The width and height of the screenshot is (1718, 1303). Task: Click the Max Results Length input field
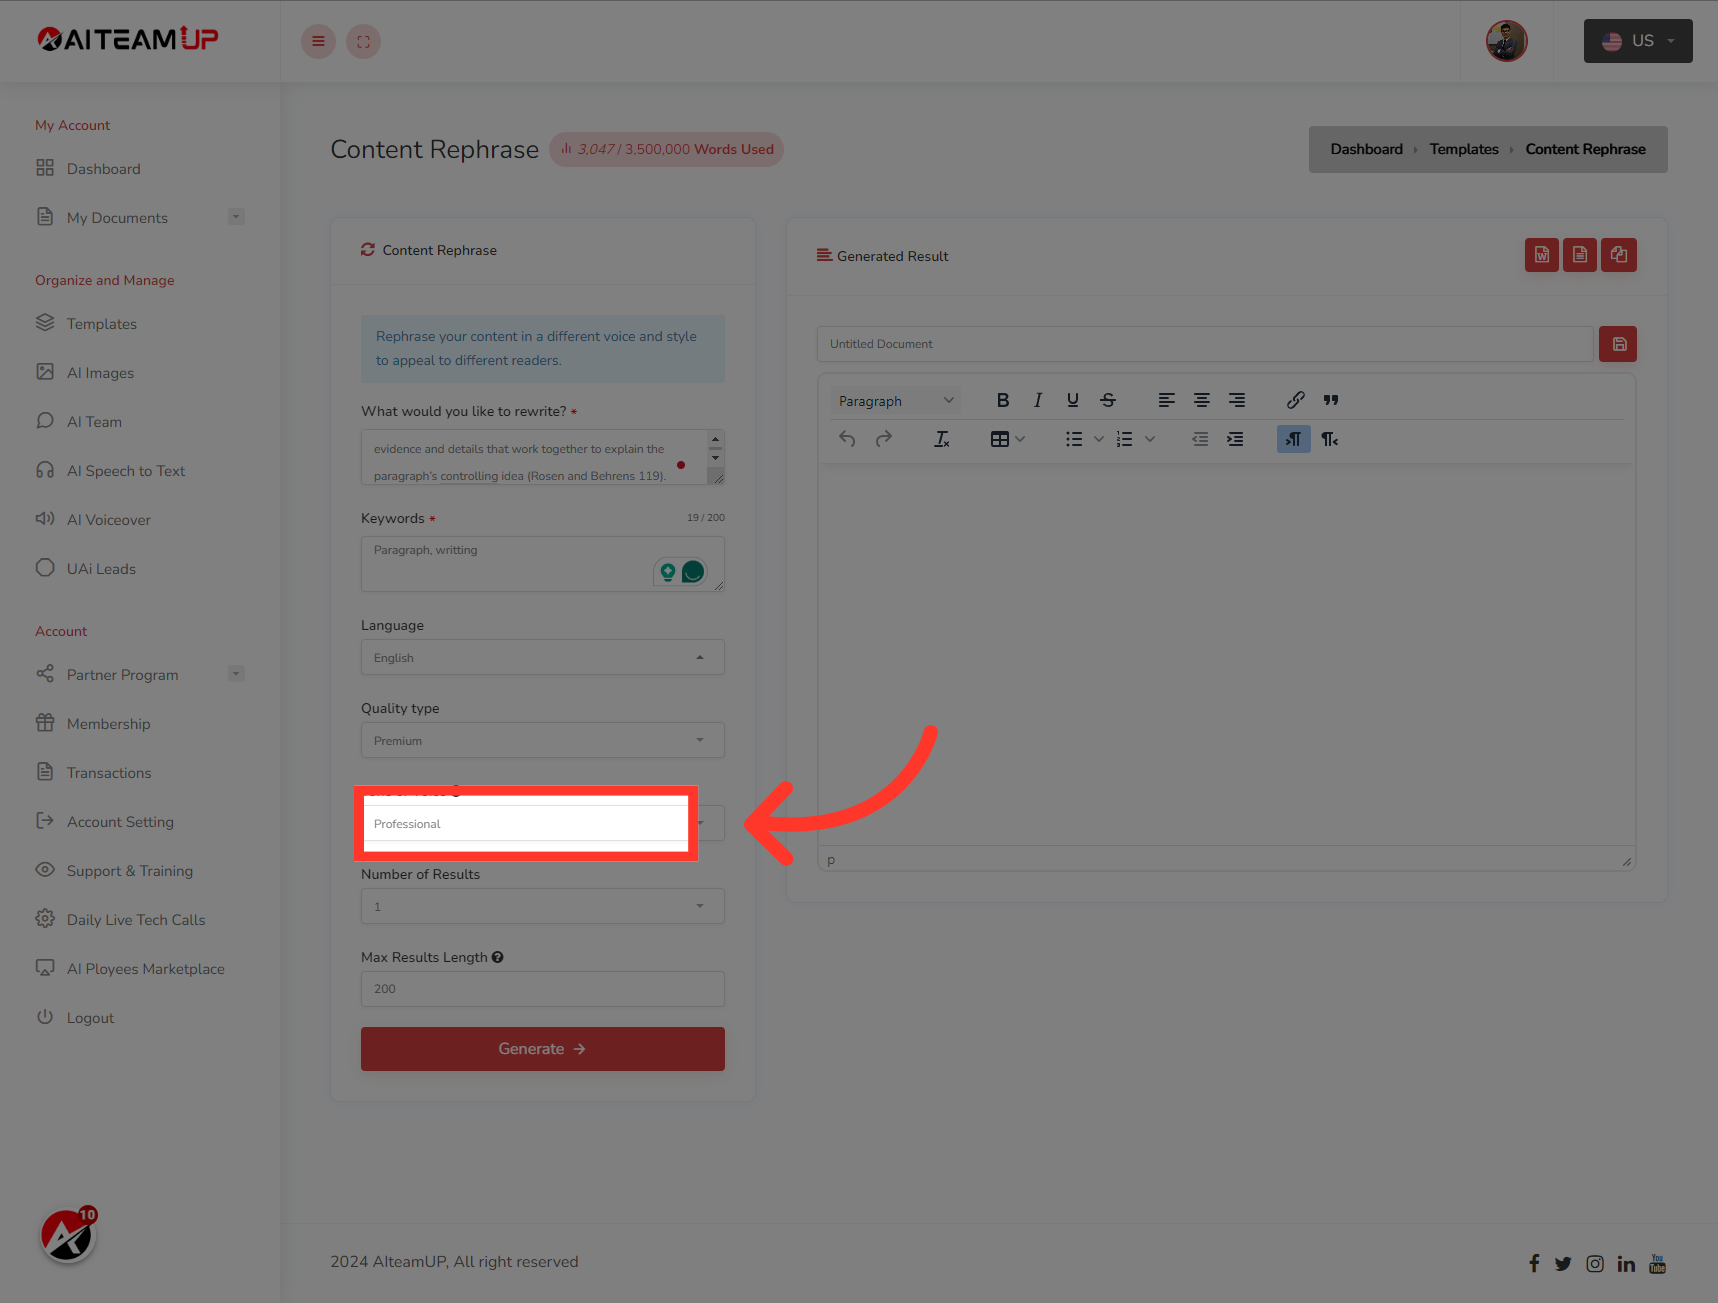point(543,989)
